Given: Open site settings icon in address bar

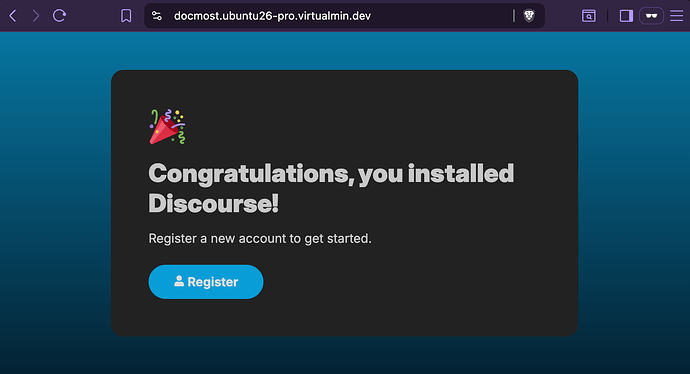Looking at the screenshot, I should click(157, 16).
